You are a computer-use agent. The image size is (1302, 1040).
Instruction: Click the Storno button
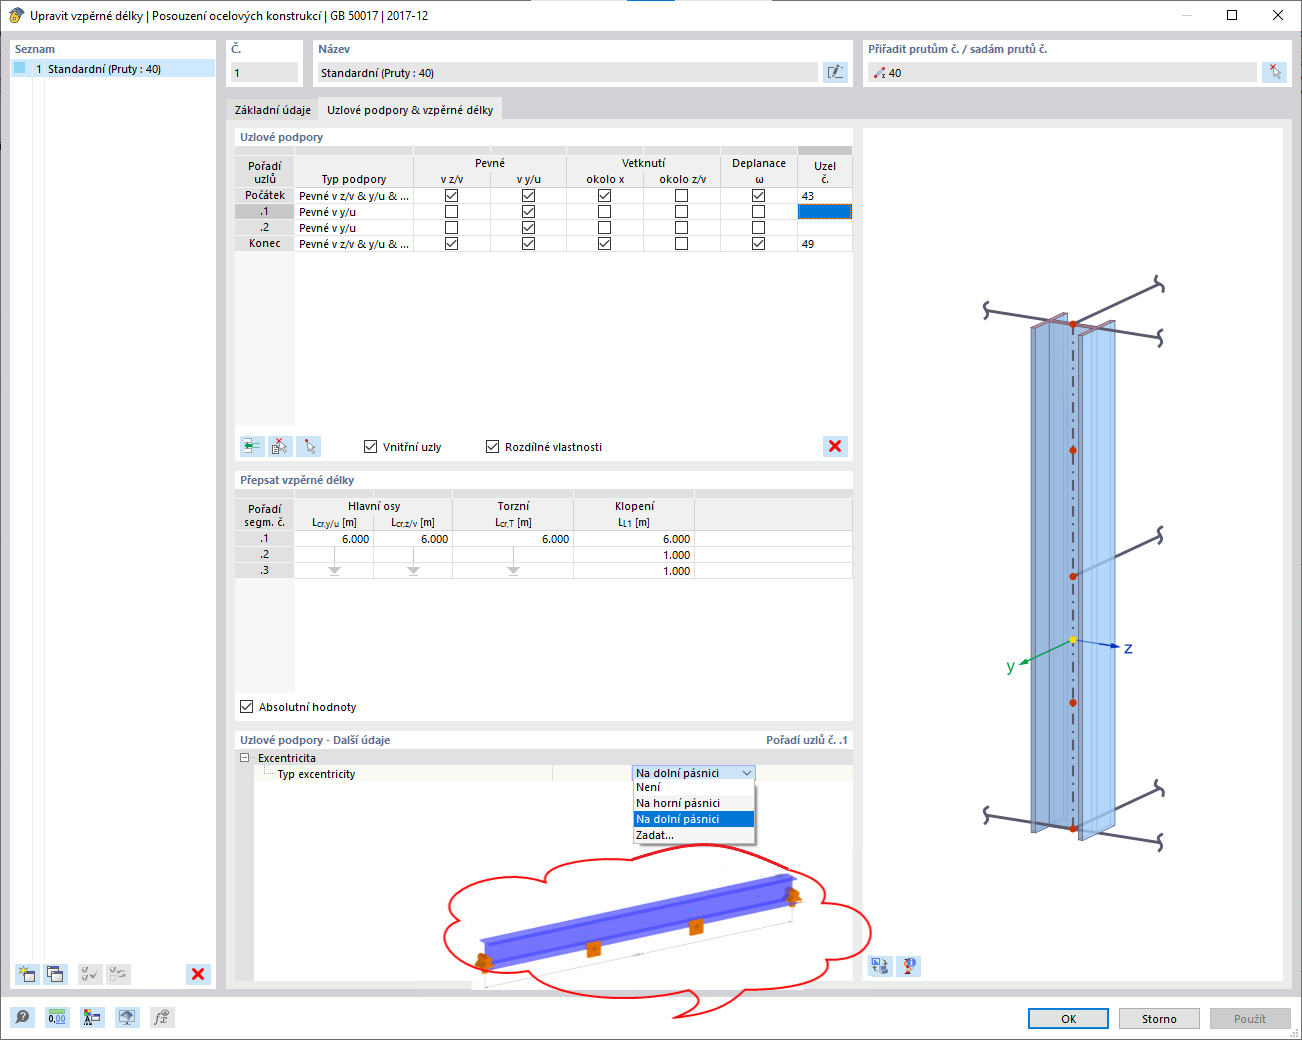coord(1159,1018)
